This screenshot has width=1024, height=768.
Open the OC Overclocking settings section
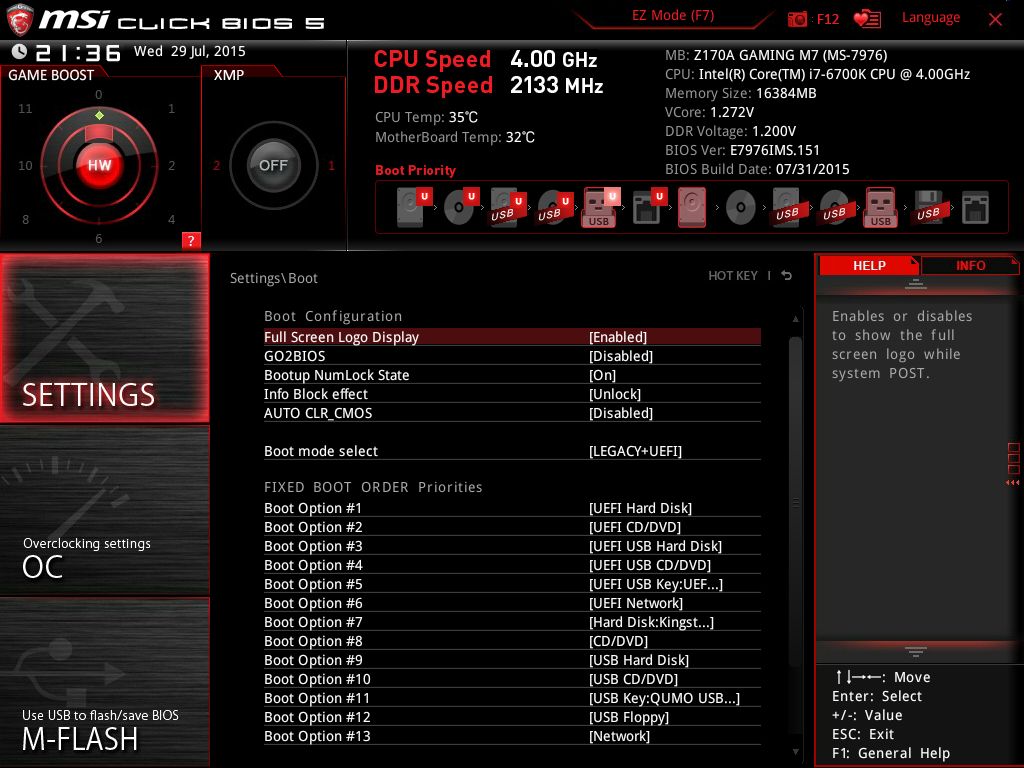coord(104,511)
